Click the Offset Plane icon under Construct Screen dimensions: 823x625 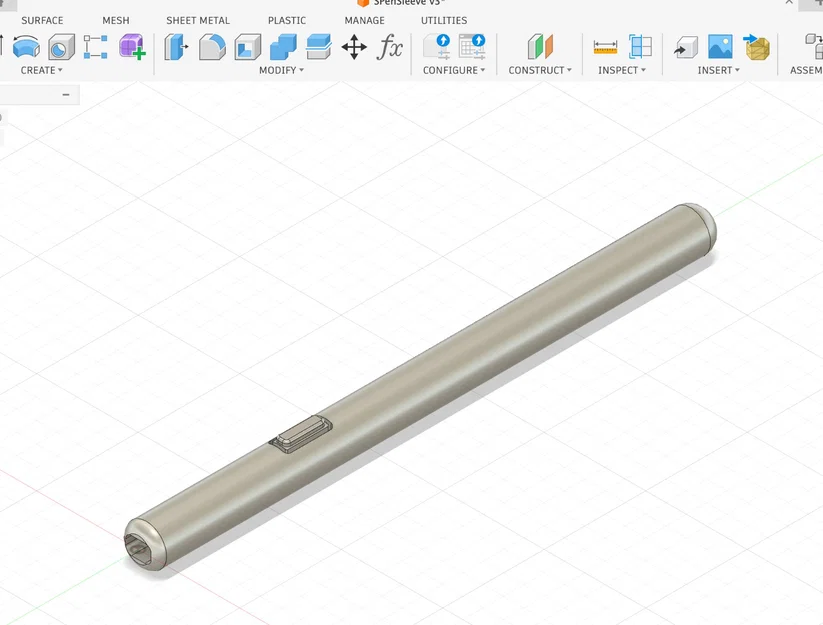(x=539, y=46)
